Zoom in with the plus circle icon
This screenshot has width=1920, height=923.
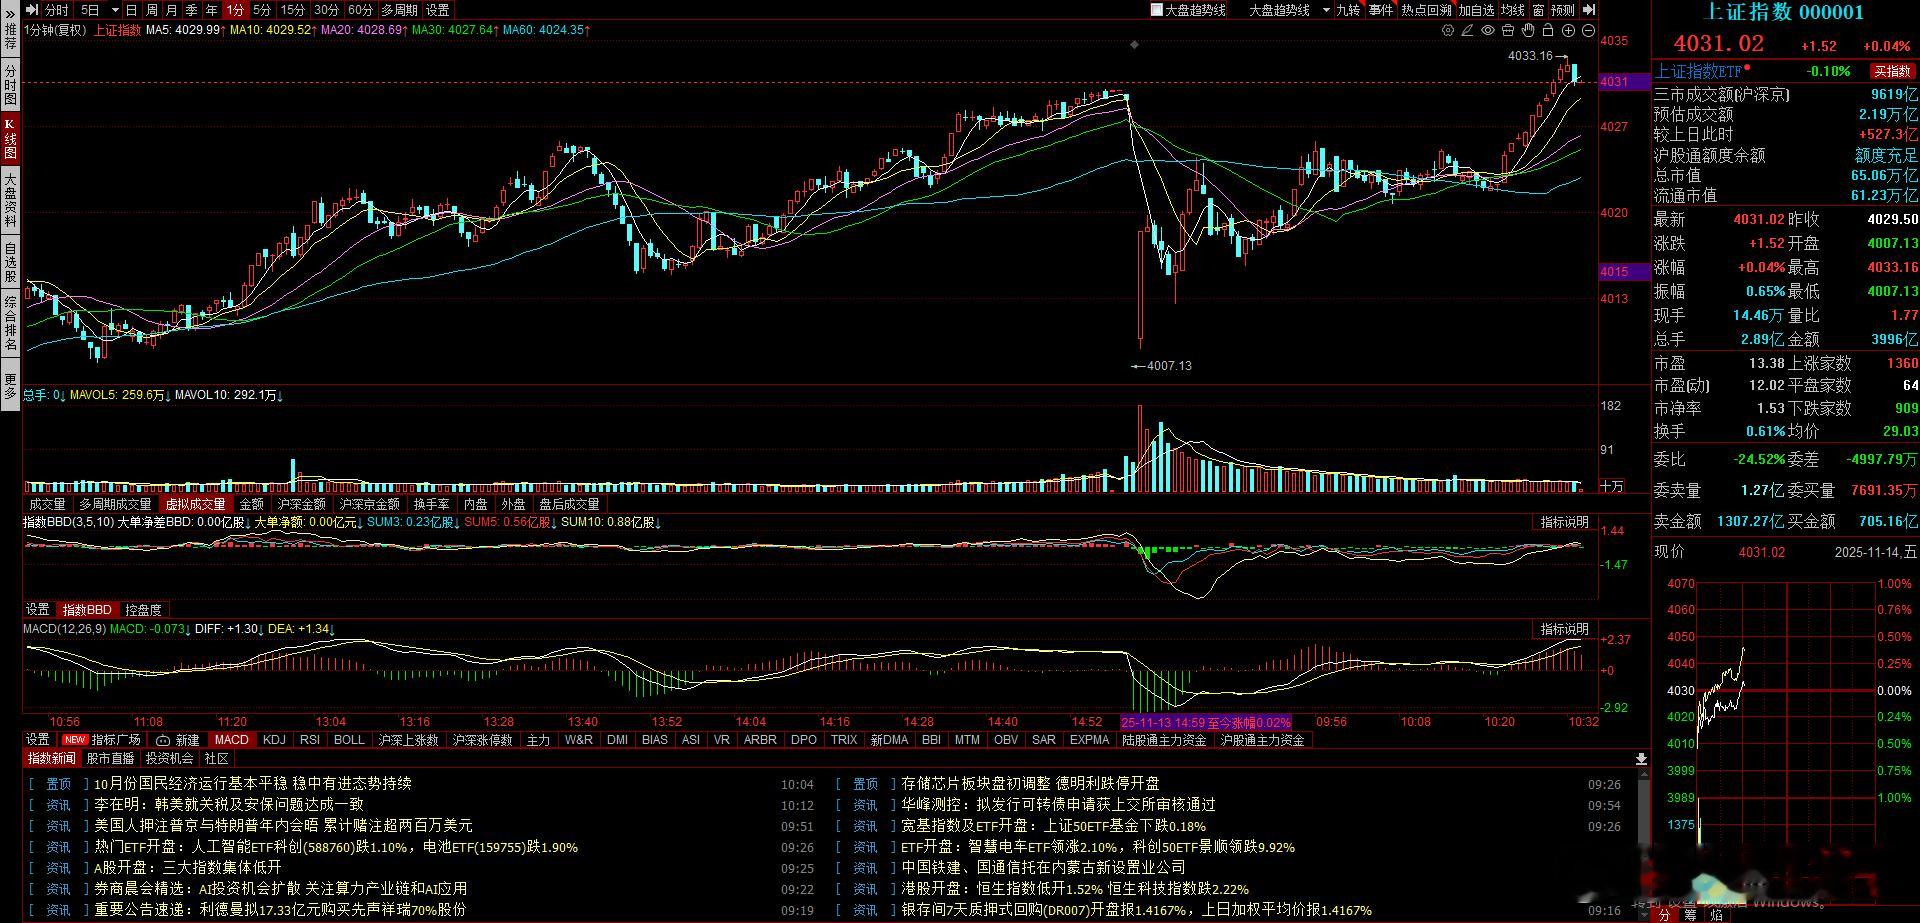pos(1568,30)
